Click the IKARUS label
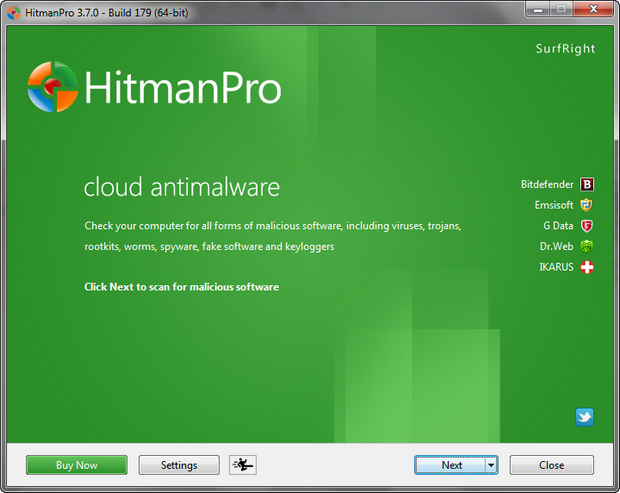The image size is (620, 493). click(x=556, y=267)
